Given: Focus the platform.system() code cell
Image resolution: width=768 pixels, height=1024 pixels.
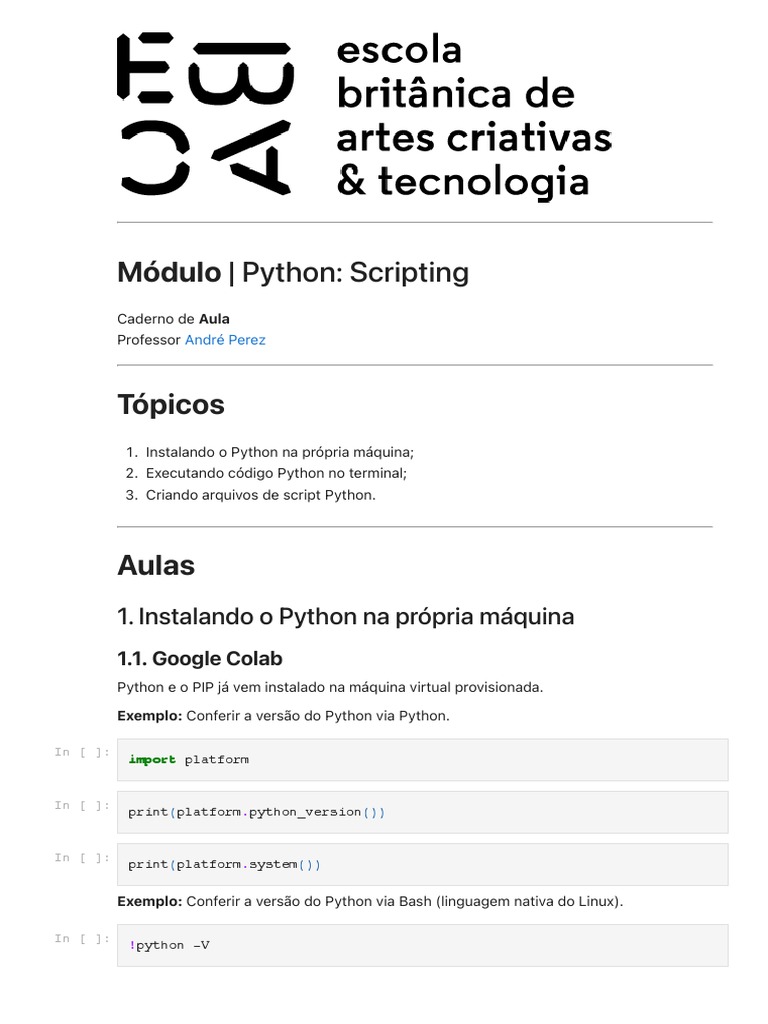Looking at the screenshot, I should 422,864.
